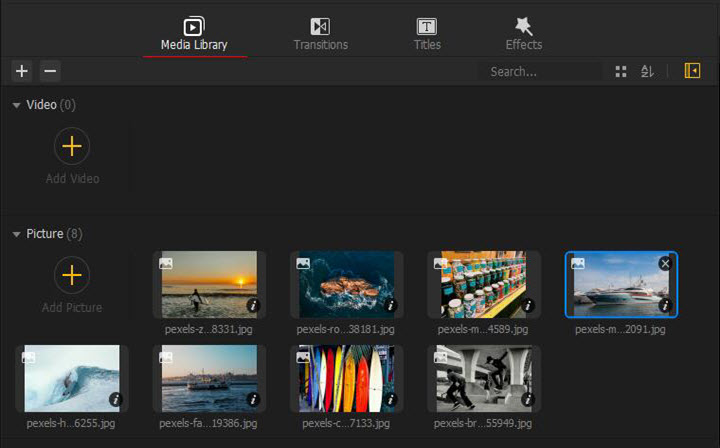The height and width of the screenshot is (448, 720).
Task: Open the Titles tab
Action: tap(427, 35)
